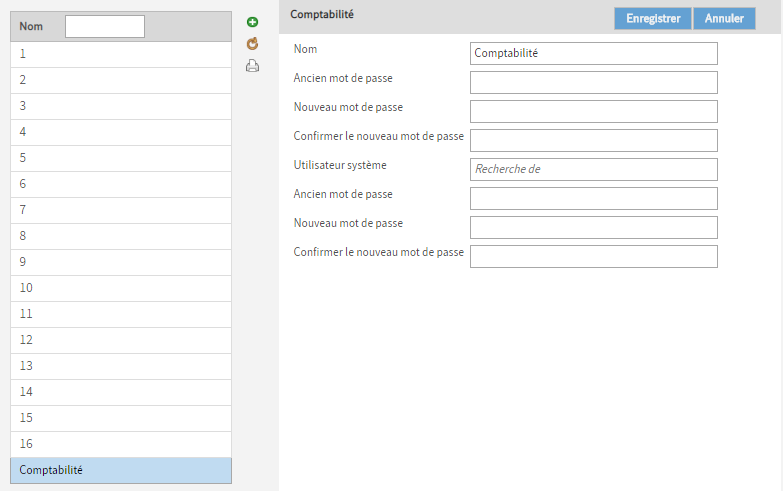The height and width of the screenshot is (491, 783).
Task: Select list row 14
Action: point(121,392)
